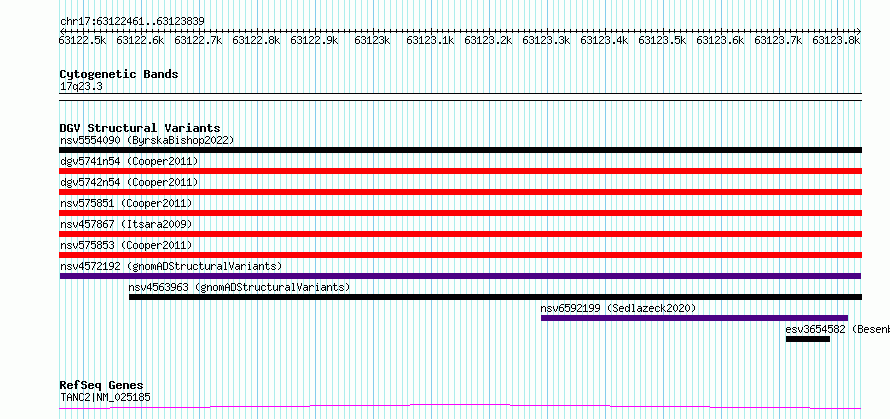Click the nsv5554090 (ByrskaBishop2022) variant label
The image size is (890, 419).
click(x=147, y=140)
